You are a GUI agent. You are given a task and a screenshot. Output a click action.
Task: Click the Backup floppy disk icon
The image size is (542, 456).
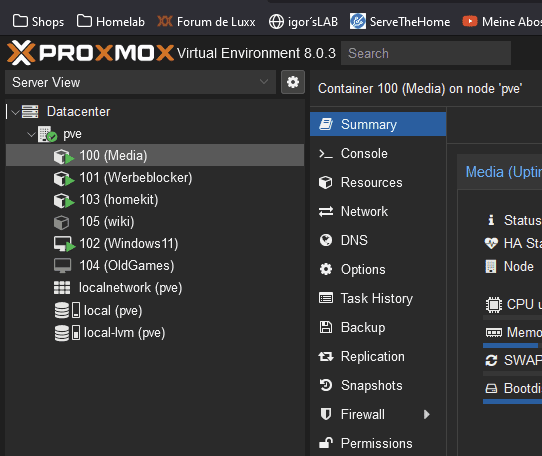[x=326, y=327]
